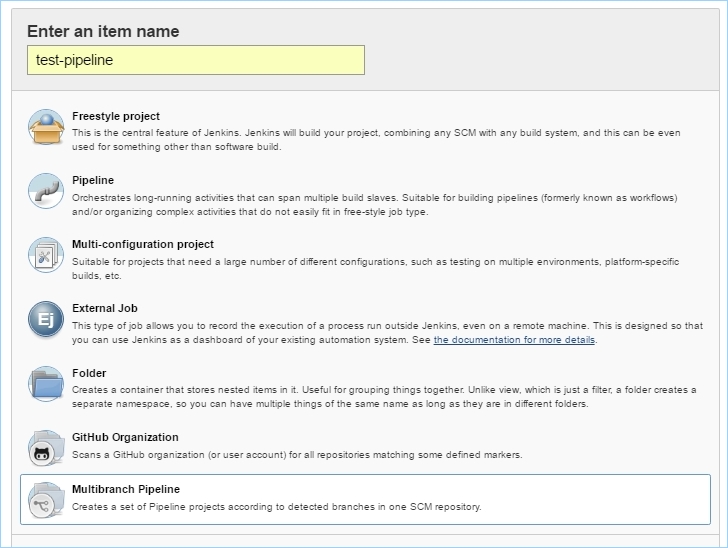Click the 'Enter an item name' heading

[103, 31]
